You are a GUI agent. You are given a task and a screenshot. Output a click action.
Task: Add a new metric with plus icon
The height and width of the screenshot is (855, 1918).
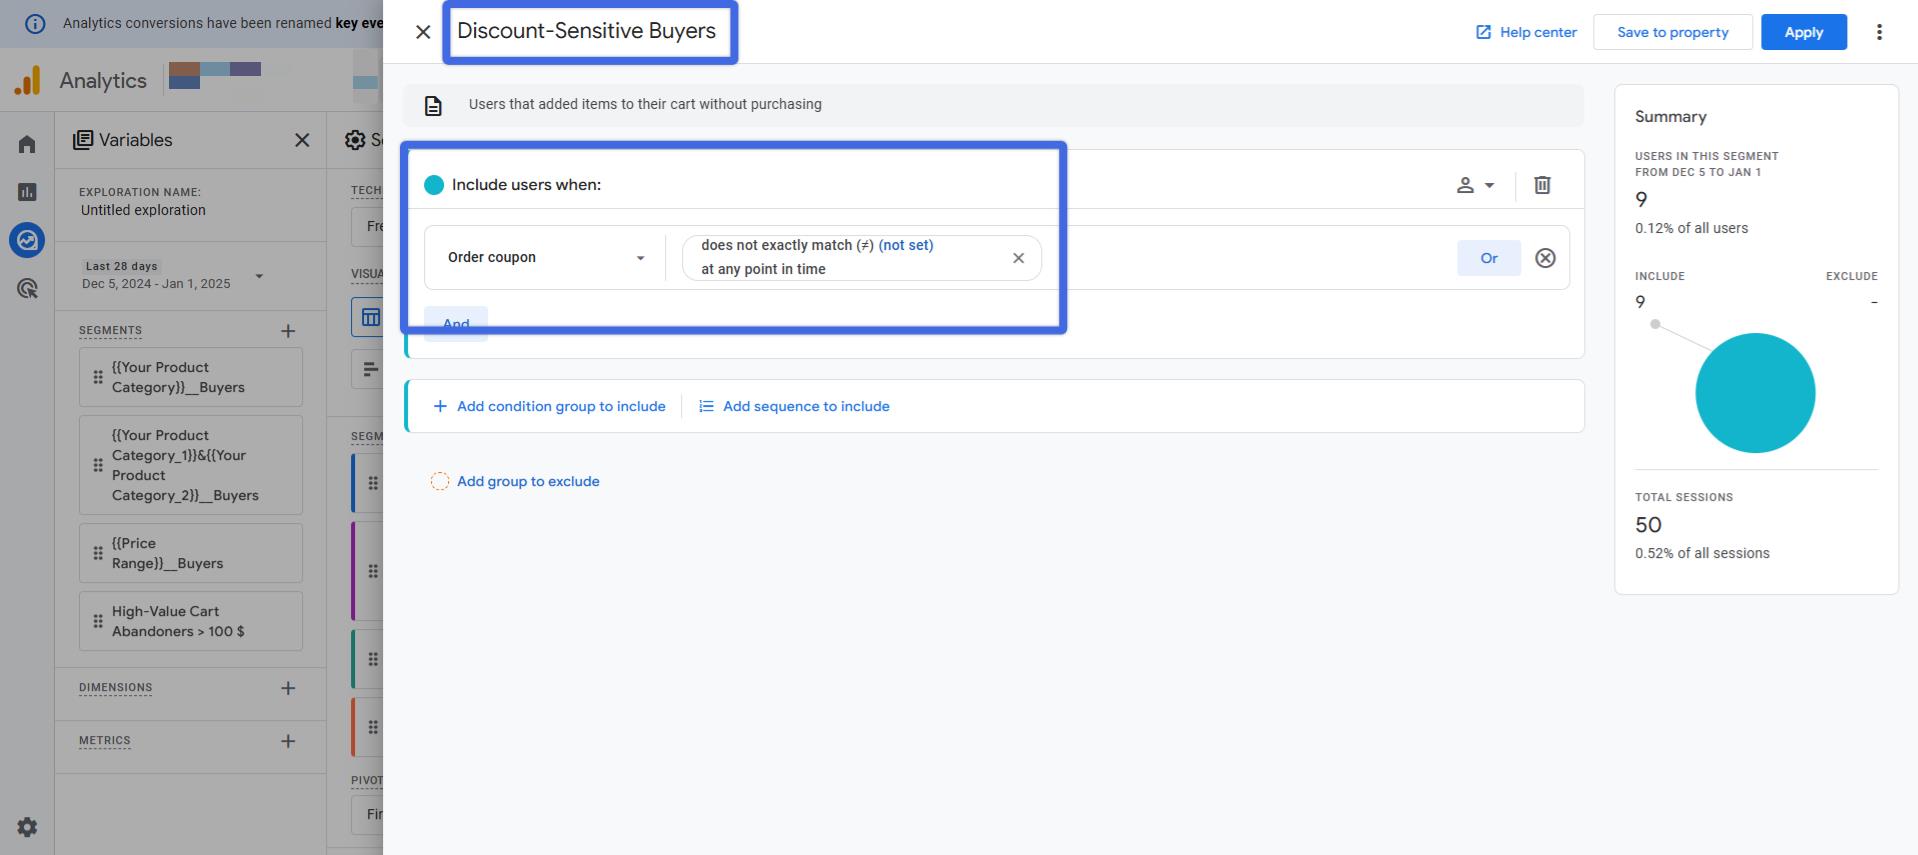tap(288, 741)
